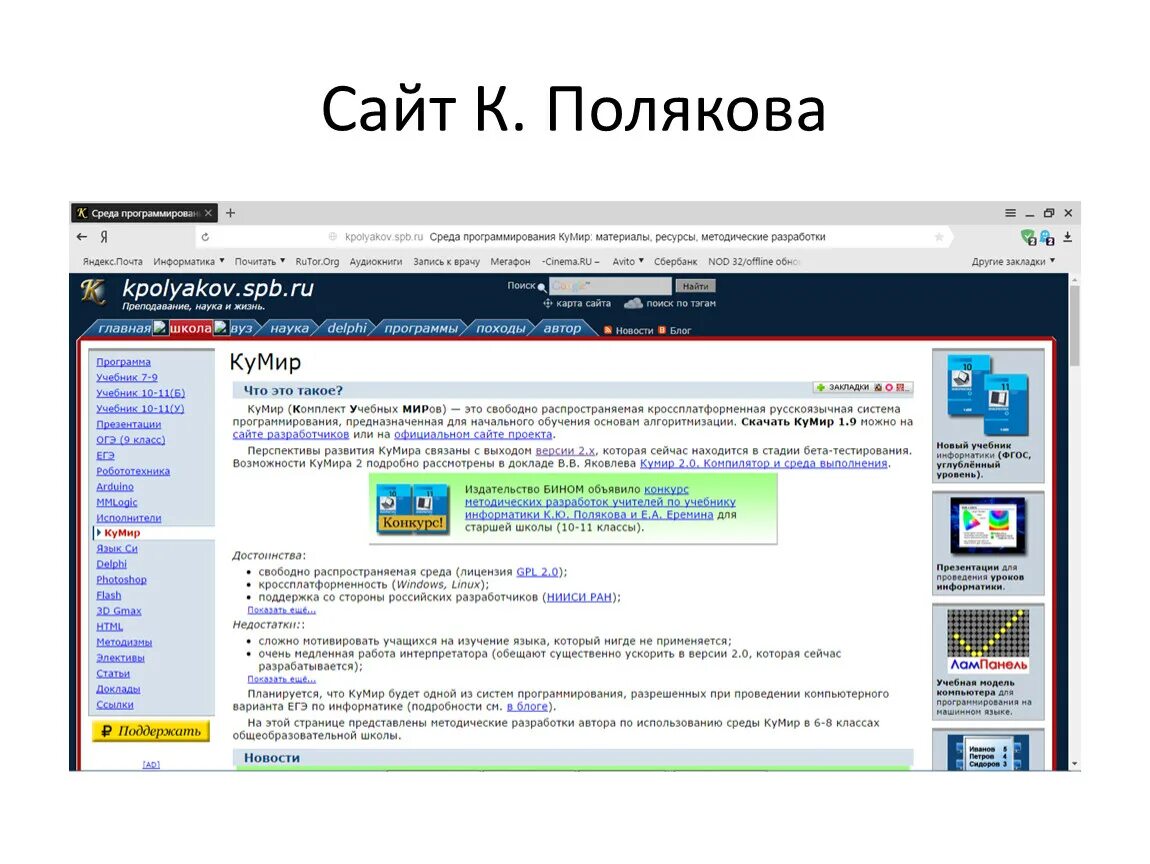Open поиск по тэгам cloud link

[670, 303]
